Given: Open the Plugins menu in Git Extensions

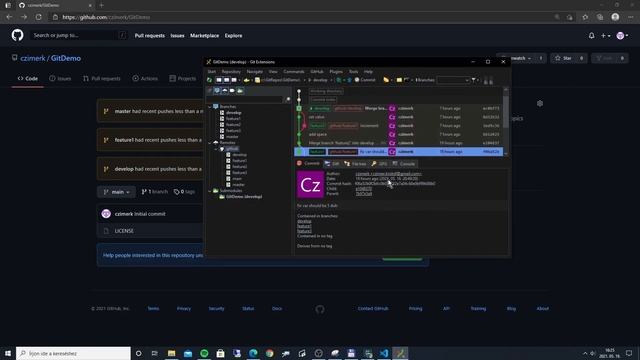Looking at the screenshot, I should tap(336, 71).
